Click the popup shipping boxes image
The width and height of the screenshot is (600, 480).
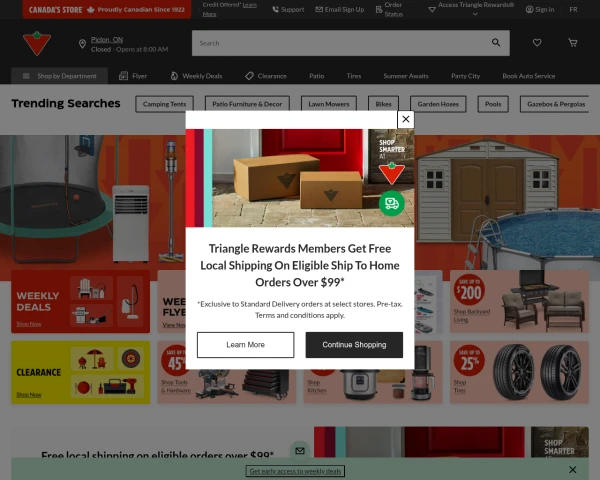pyautogui.click(x=300, y=178)
